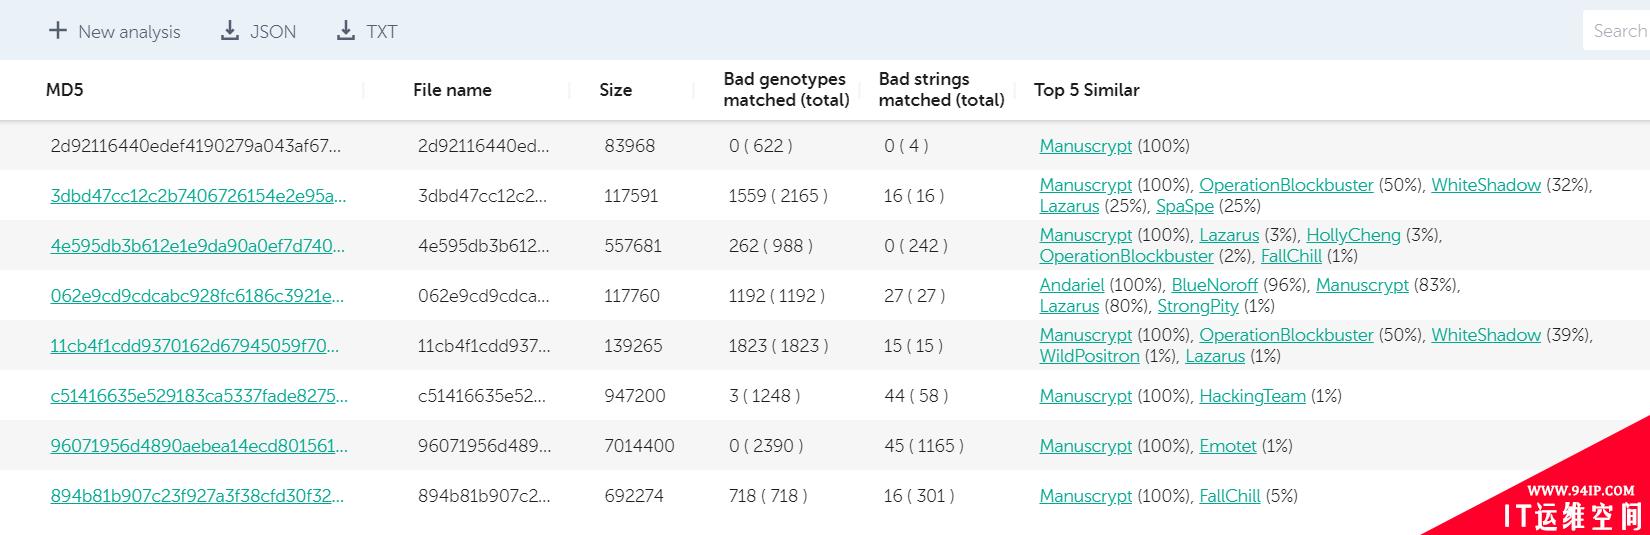Open SpaSpe (25%) link
This screenshot has height=535, width=1650.
[x=1185, y=206]
